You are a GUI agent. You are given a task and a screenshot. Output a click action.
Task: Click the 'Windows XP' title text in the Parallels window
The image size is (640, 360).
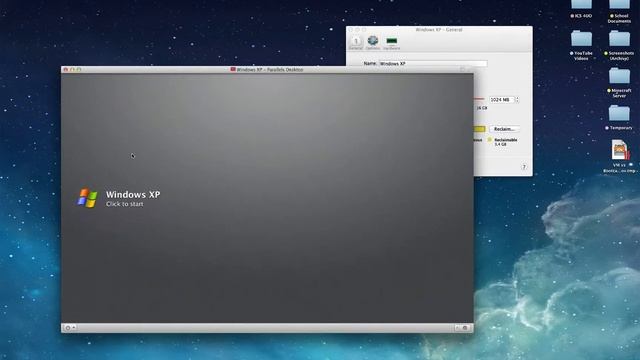point(133,195)
